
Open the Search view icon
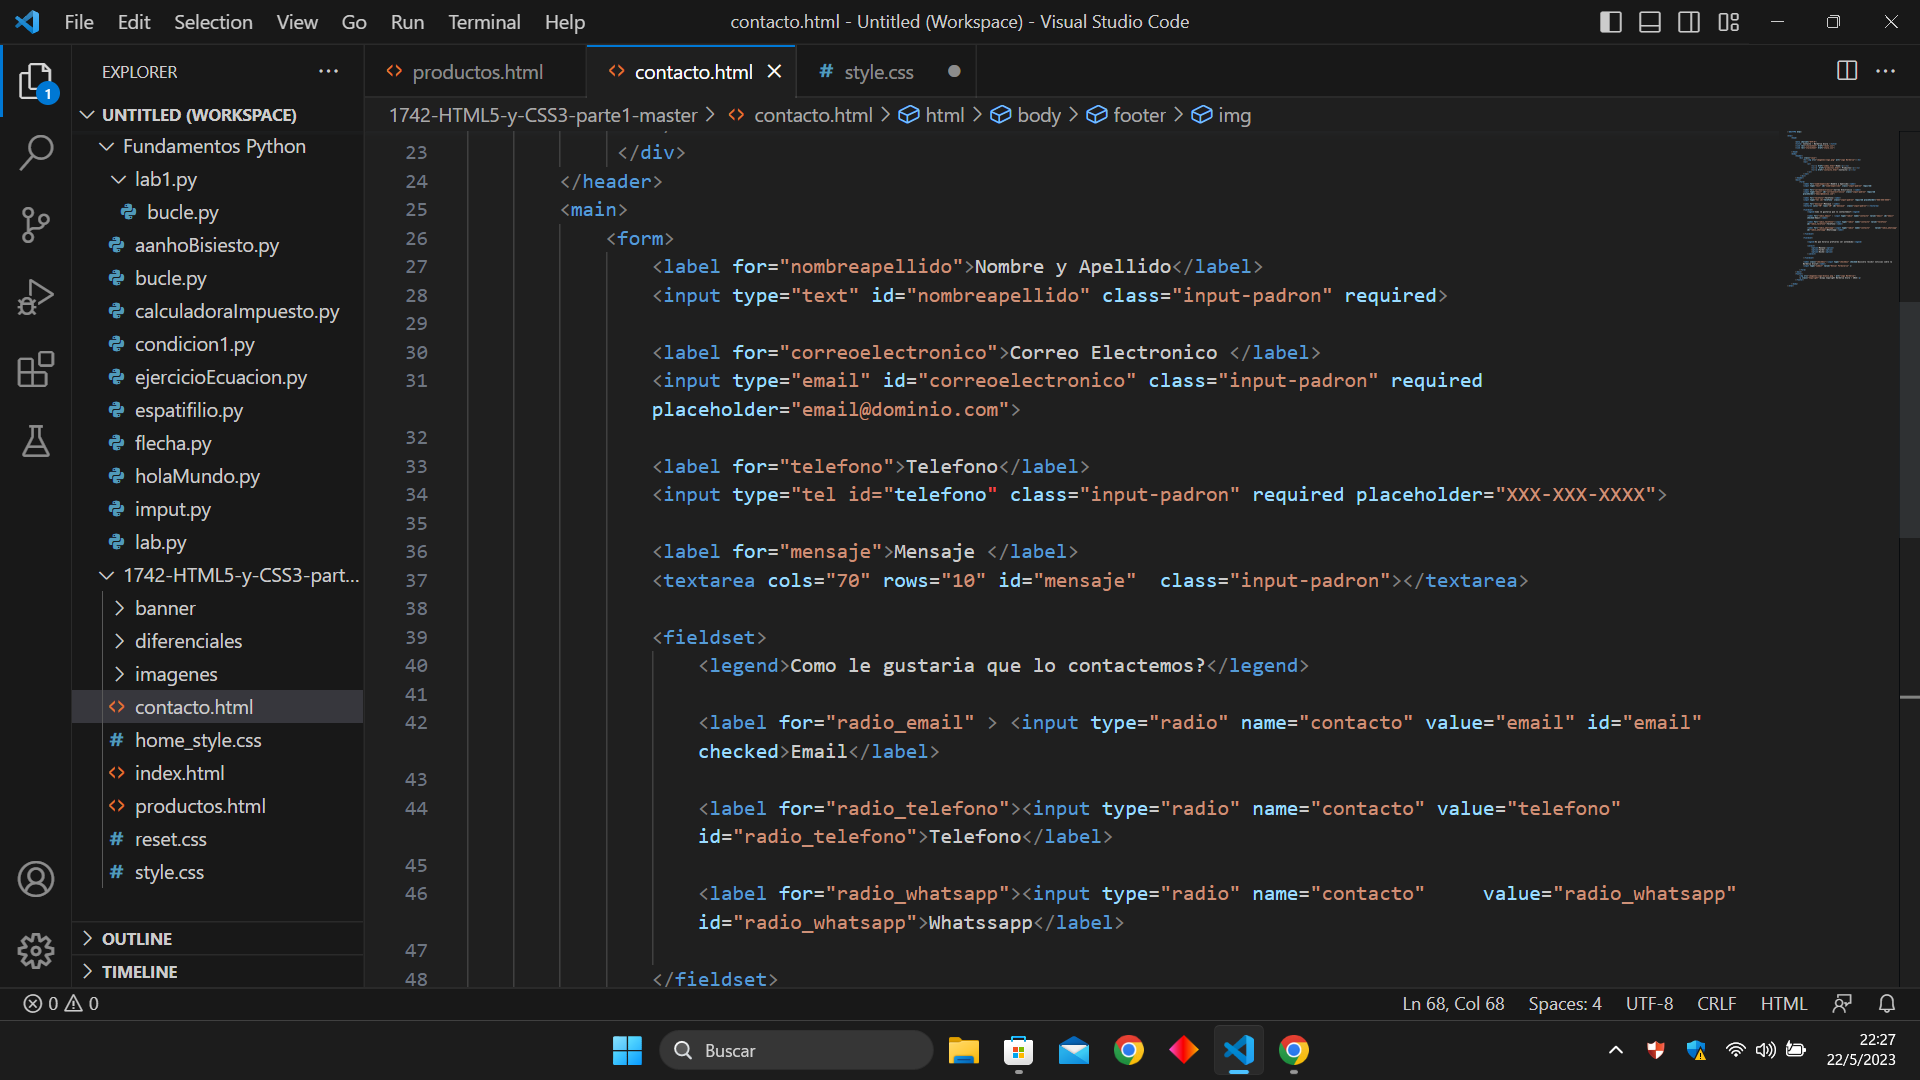[36, 153]
